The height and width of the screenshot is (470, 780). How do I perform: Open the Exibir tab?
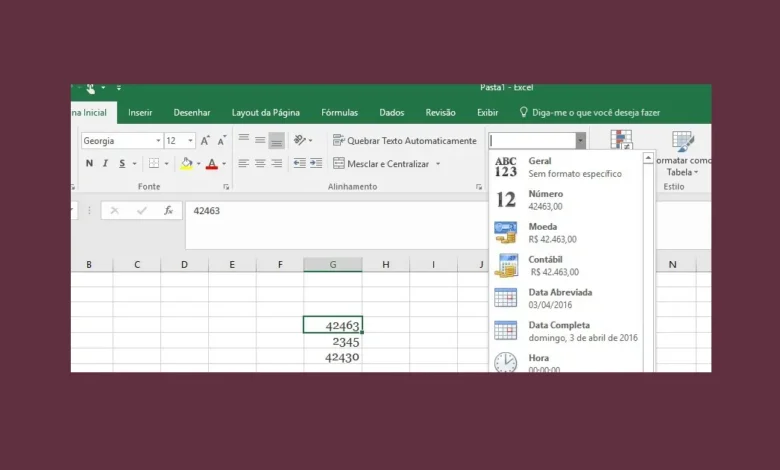[x=488, y=112]
